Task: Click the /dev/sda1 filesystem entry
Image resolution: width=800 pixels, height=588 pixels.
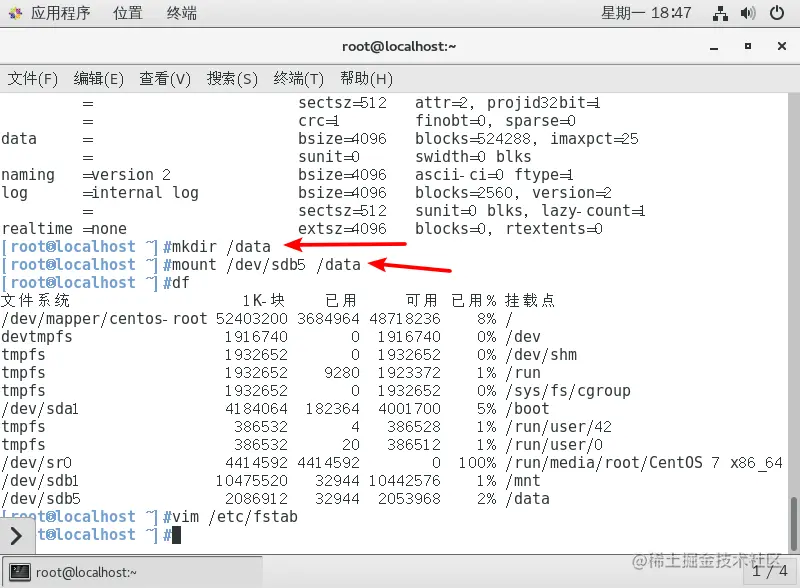Action: [x=40, y=409]
